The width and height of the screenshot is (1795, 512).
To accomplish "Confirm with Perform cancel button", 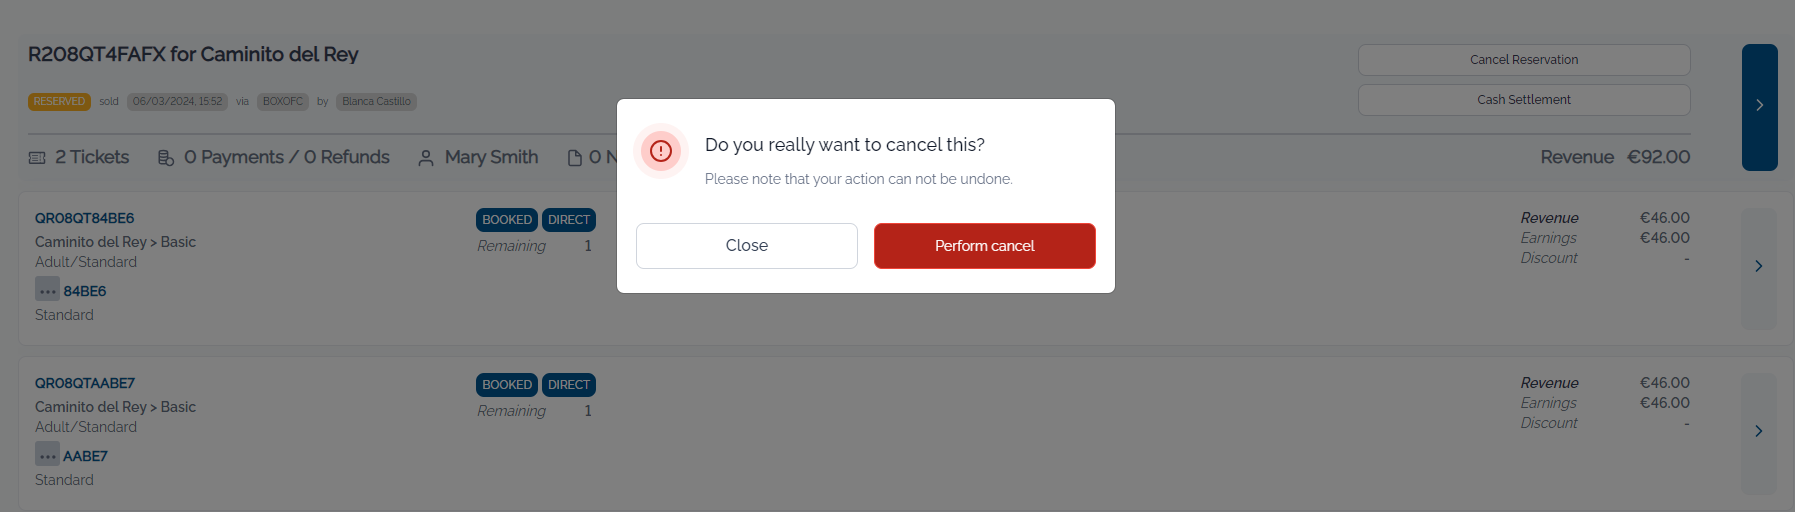I will click(x=985, y=246).
